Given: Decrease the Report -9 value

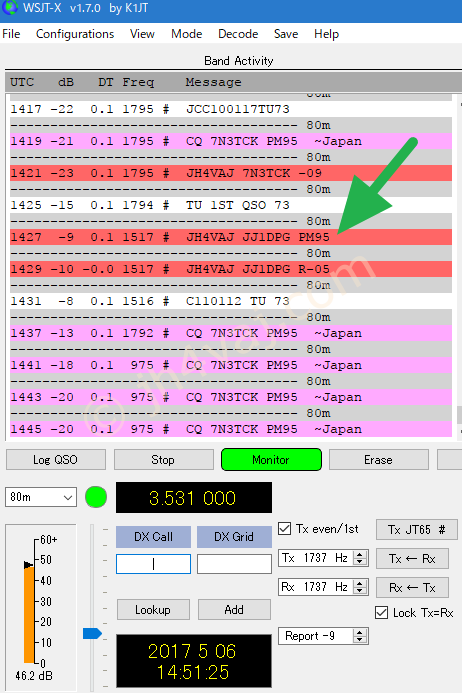Looking at the screenshot, I should 360,640.
